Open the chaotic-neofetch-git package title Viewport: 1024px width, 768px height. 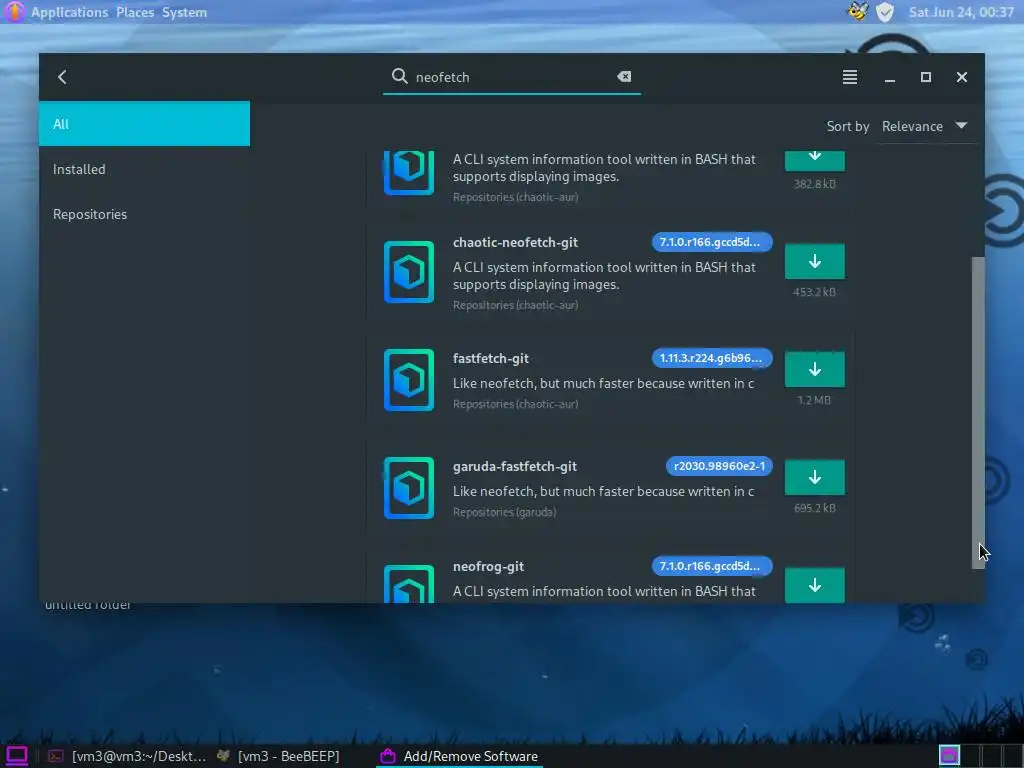point(515,242)
